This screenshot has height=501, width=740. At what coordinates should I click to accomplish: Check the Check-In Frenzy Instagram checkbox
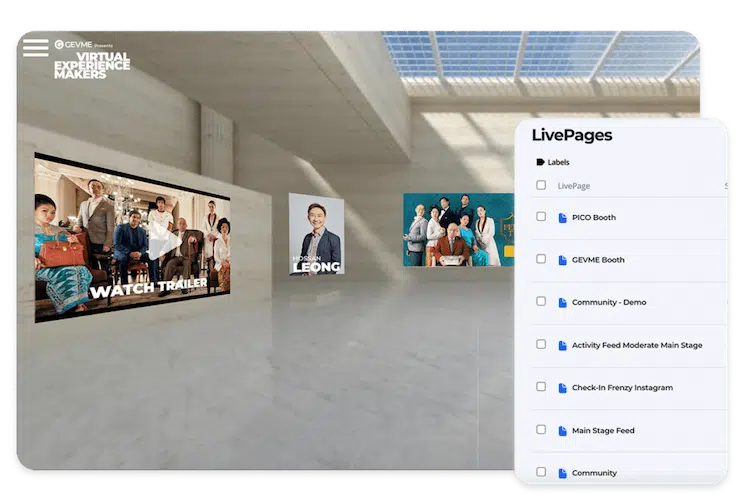[541, 387]
